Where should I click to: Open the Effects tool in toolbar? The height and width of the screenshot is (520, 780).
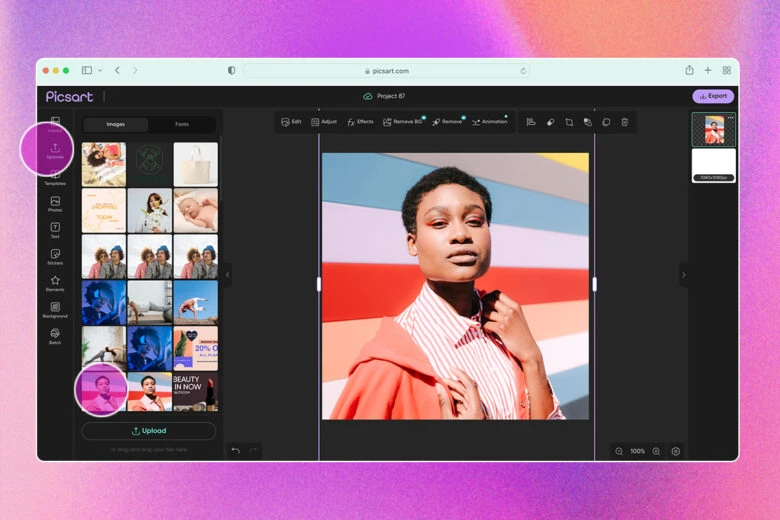point(360,122)
